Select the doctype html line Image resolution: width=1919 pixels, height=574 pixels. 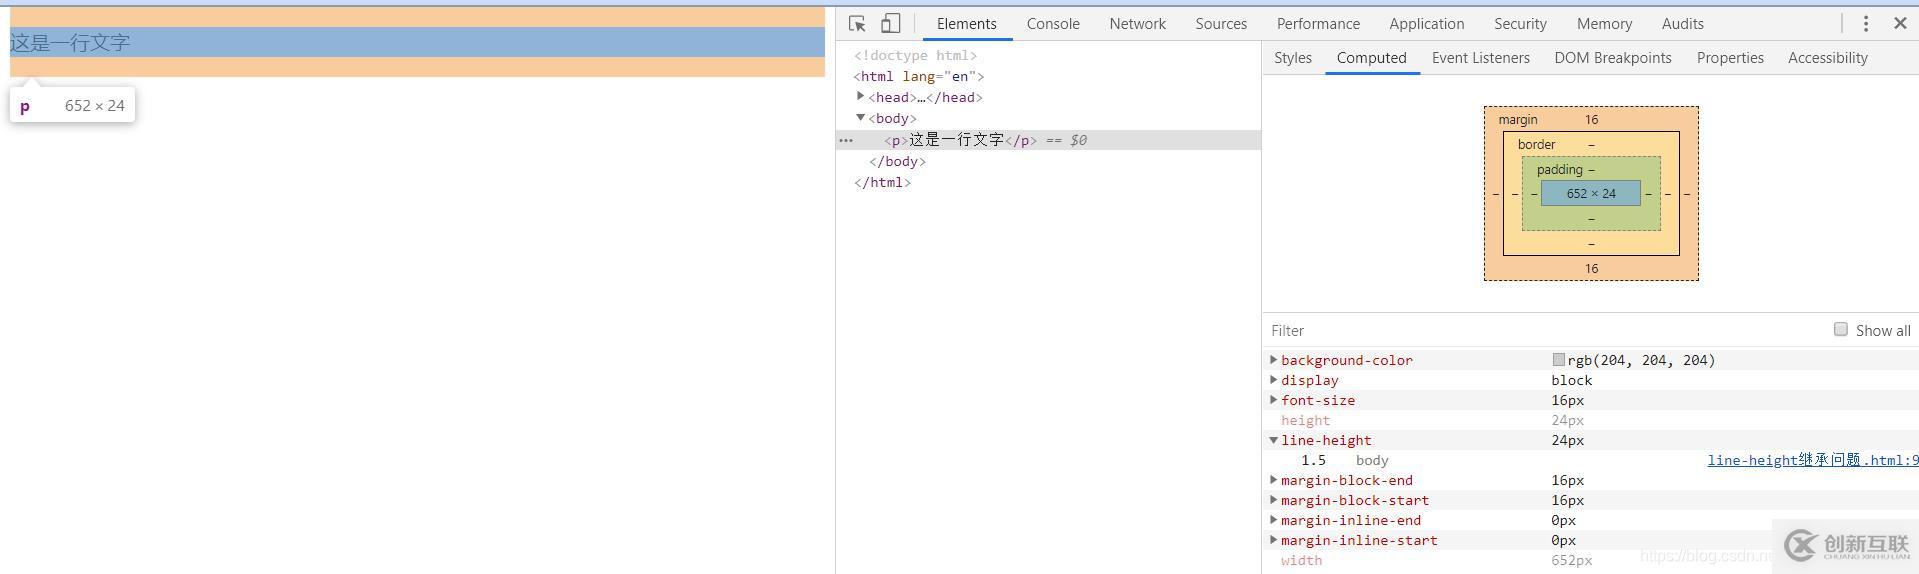click(915, 55)
